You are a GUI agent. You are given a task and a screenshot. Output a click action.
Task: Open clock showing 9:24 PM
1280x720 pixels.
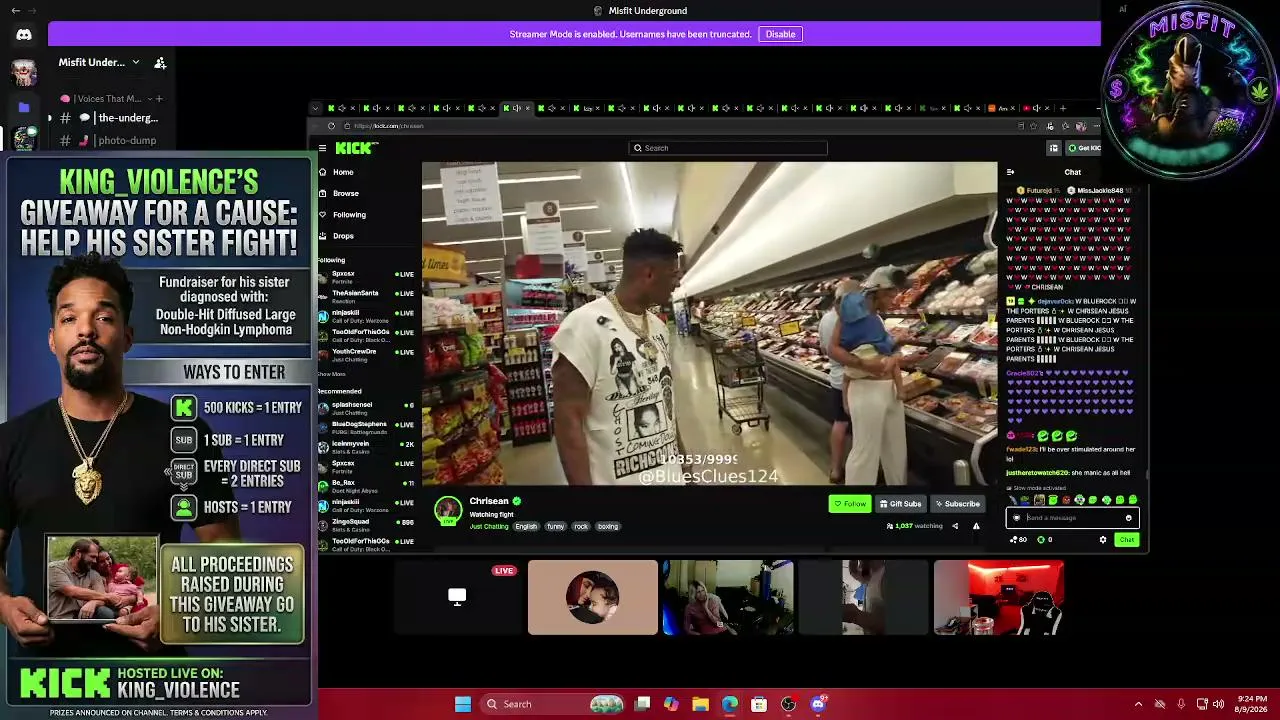click(x=1250, y=704)
